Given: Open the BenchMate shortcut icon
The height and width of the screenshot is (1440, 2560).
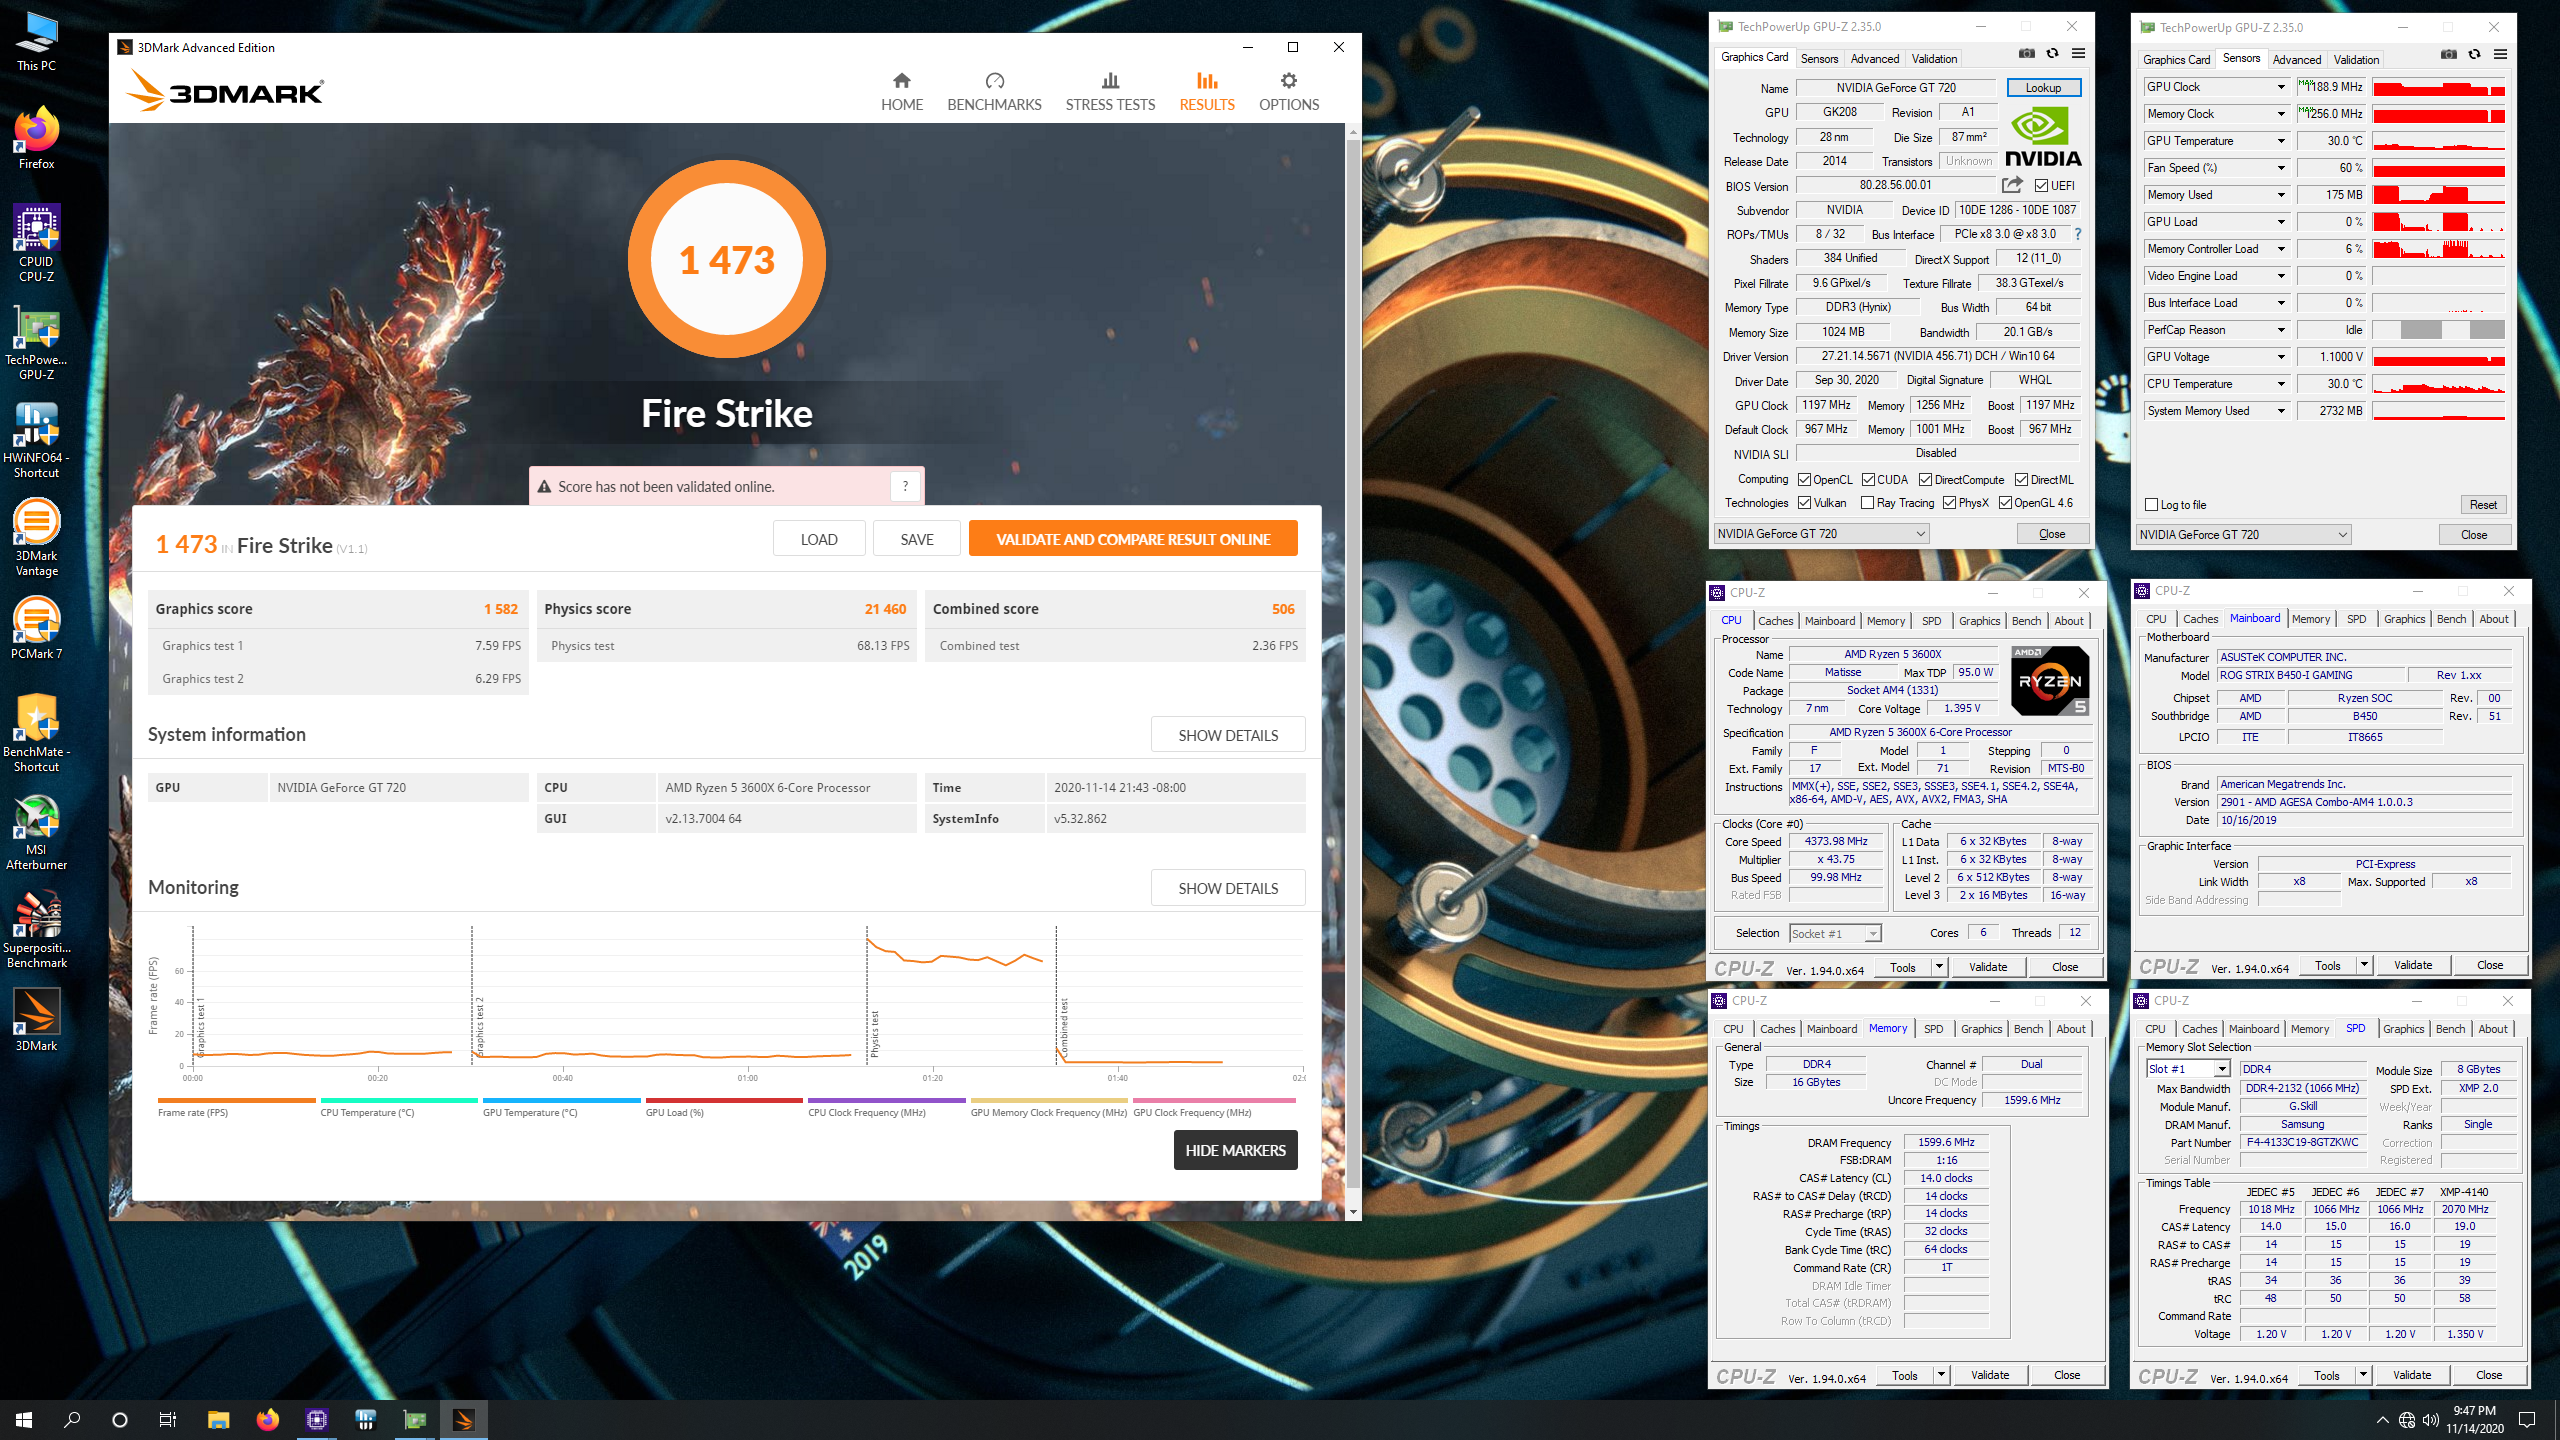Looking at the screenshot, I should coord(37,733).
